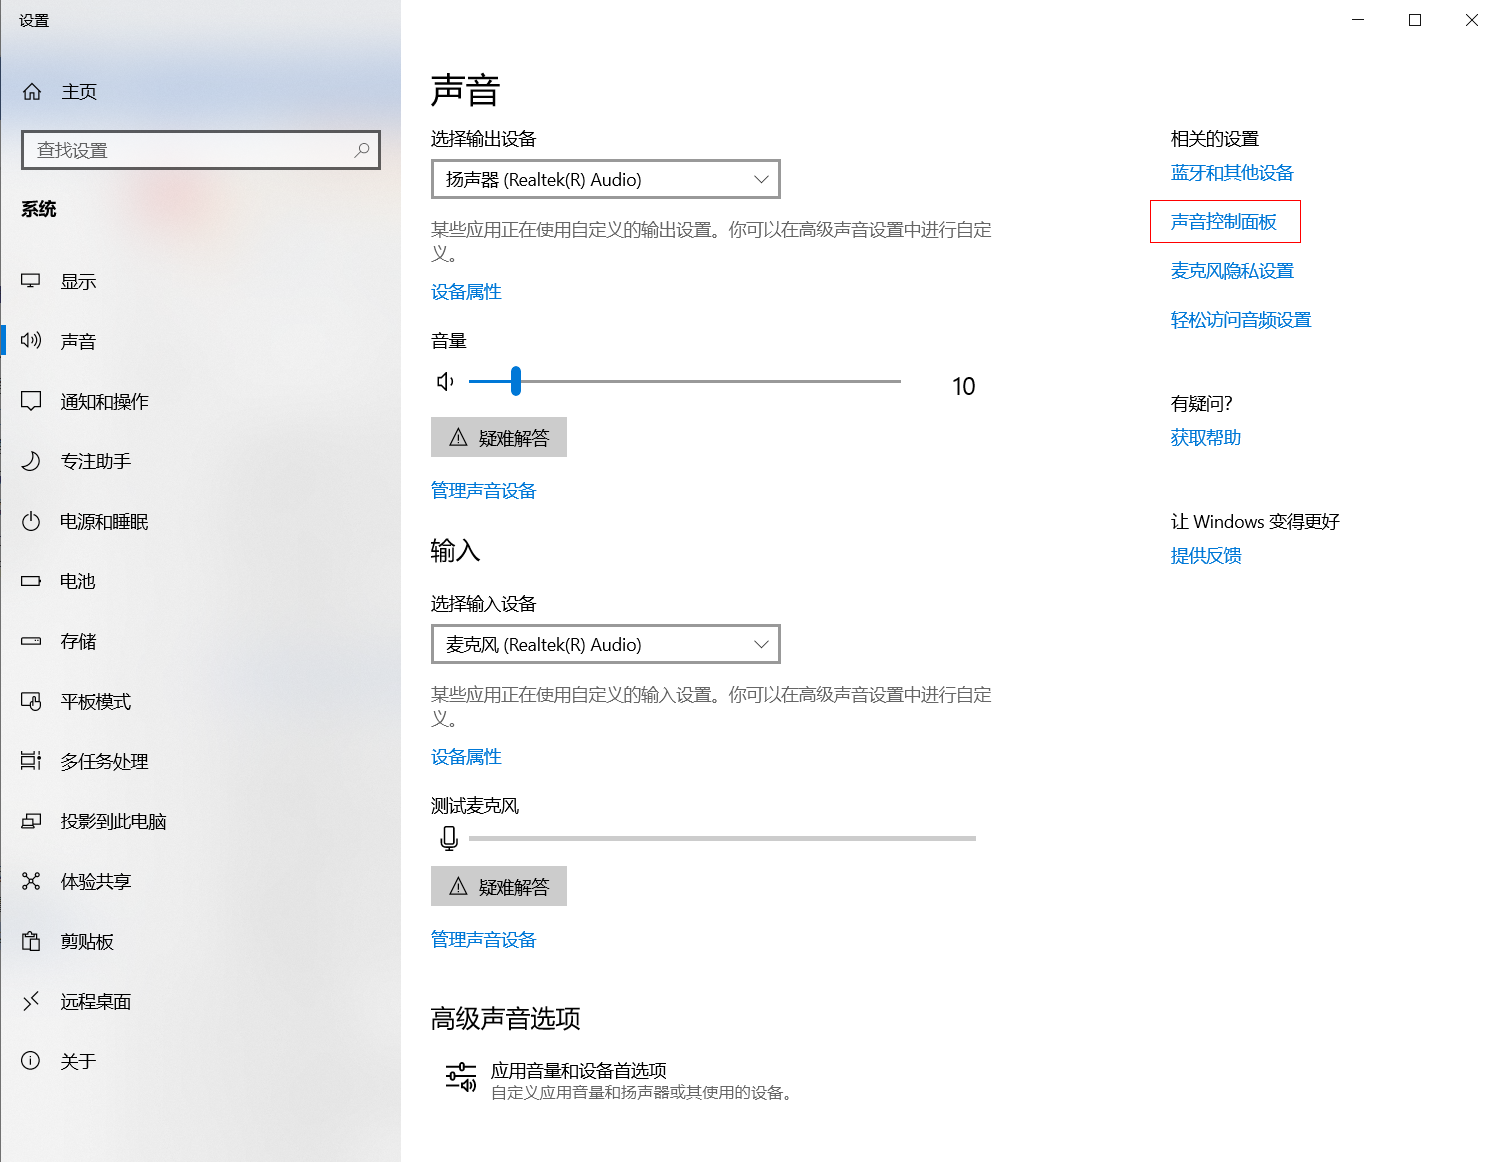
Task: Click the speaker icon beside volume slider
Action: pos(446,381)
